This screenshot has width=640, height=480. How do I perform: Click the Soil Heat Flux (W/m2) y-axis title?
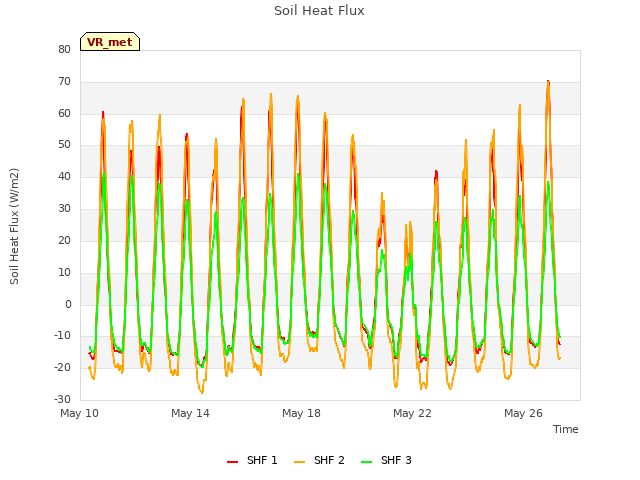point(14,226)
